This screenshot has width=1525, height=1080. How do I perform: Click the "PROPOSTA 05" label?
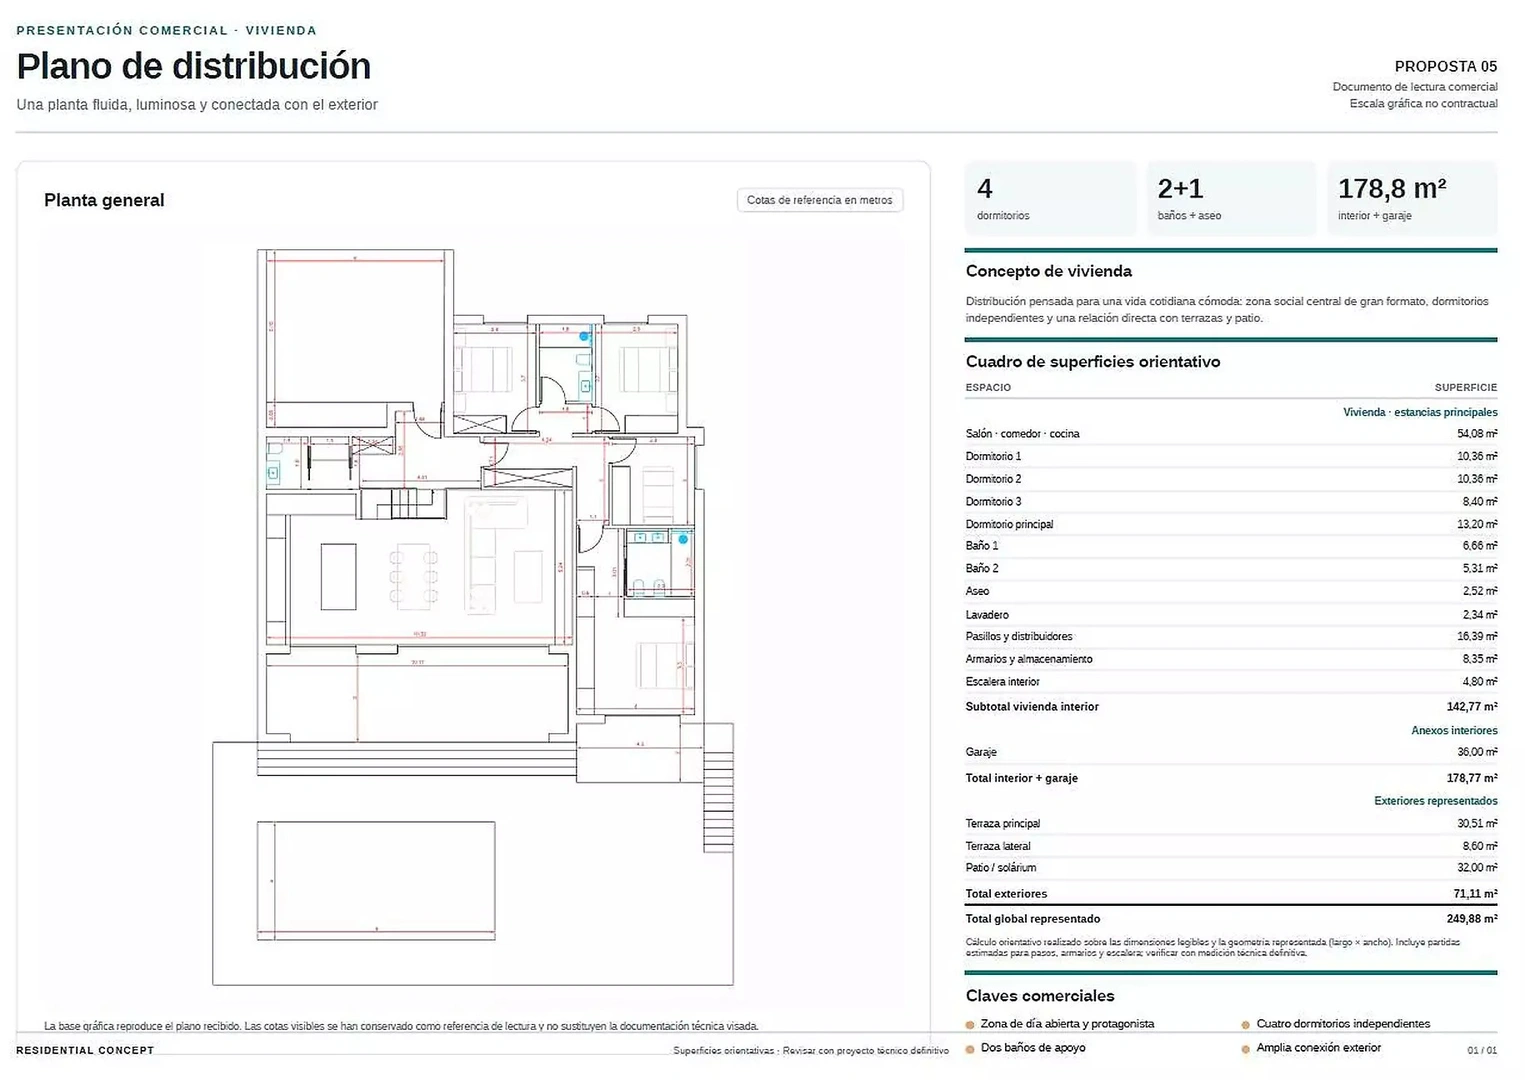point(1446,66)
